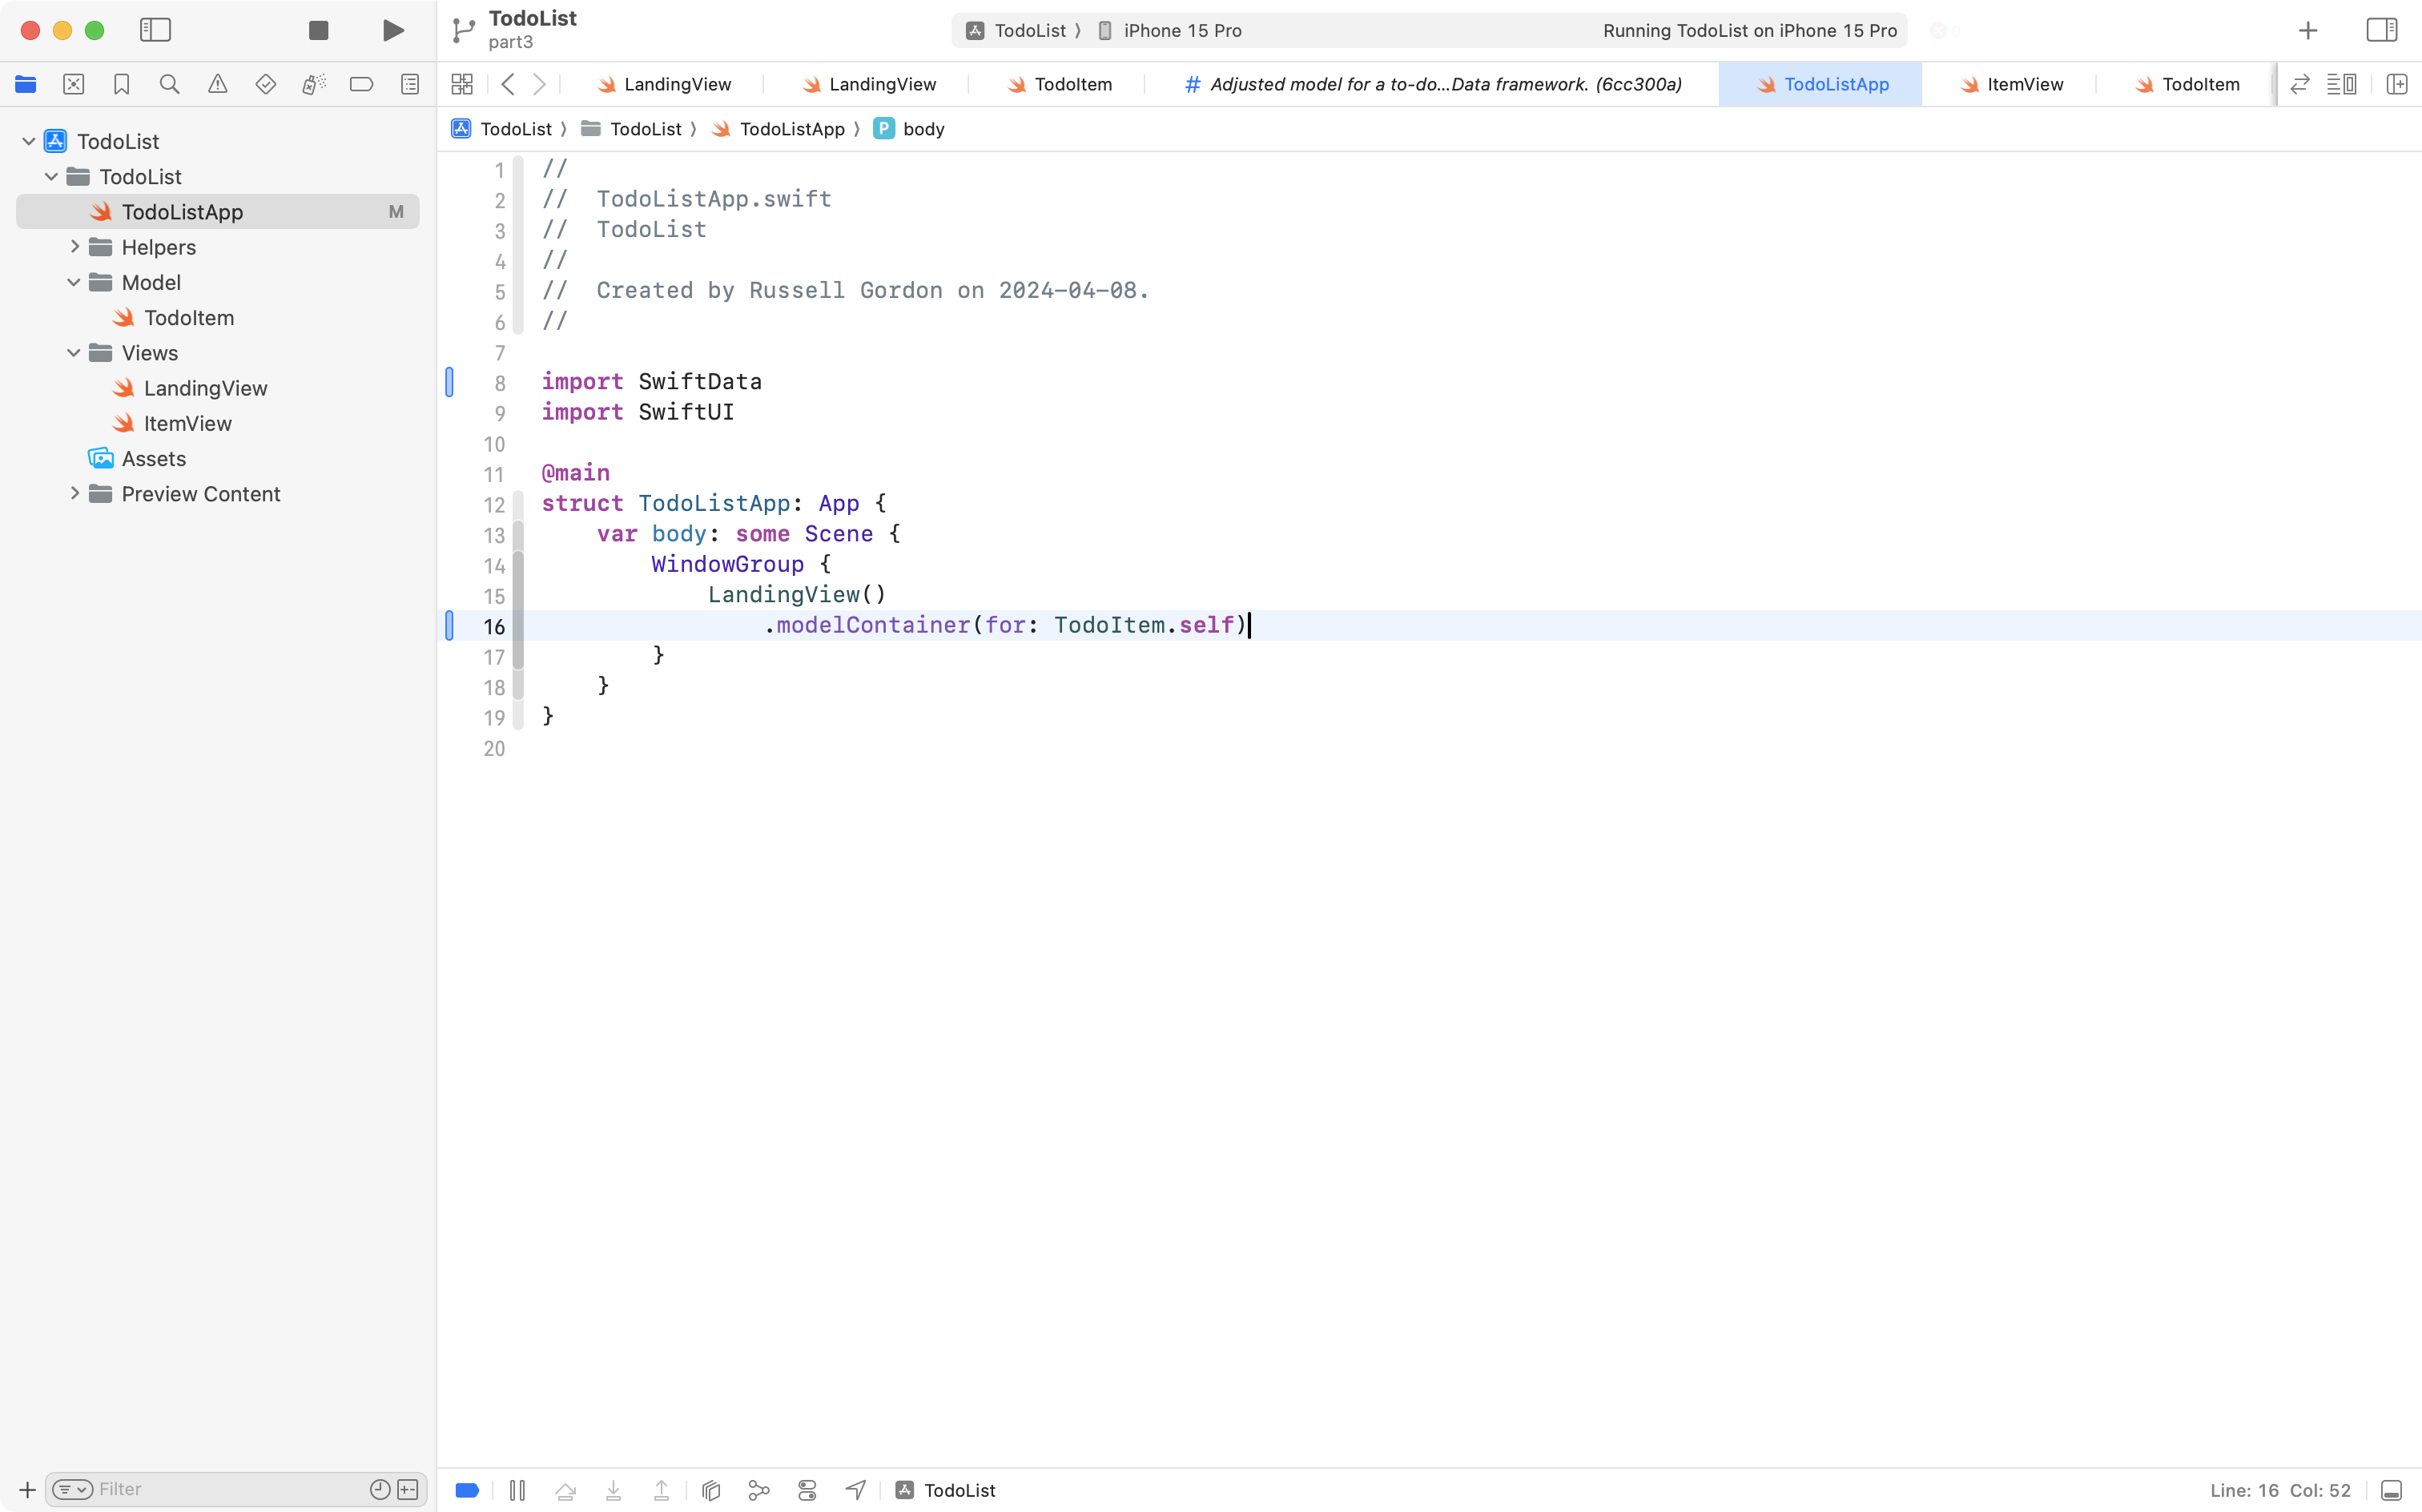This screenshot has width=2422, height=1512.
Task: Open the Debug Memory Graph
Action: (758, 1489)
